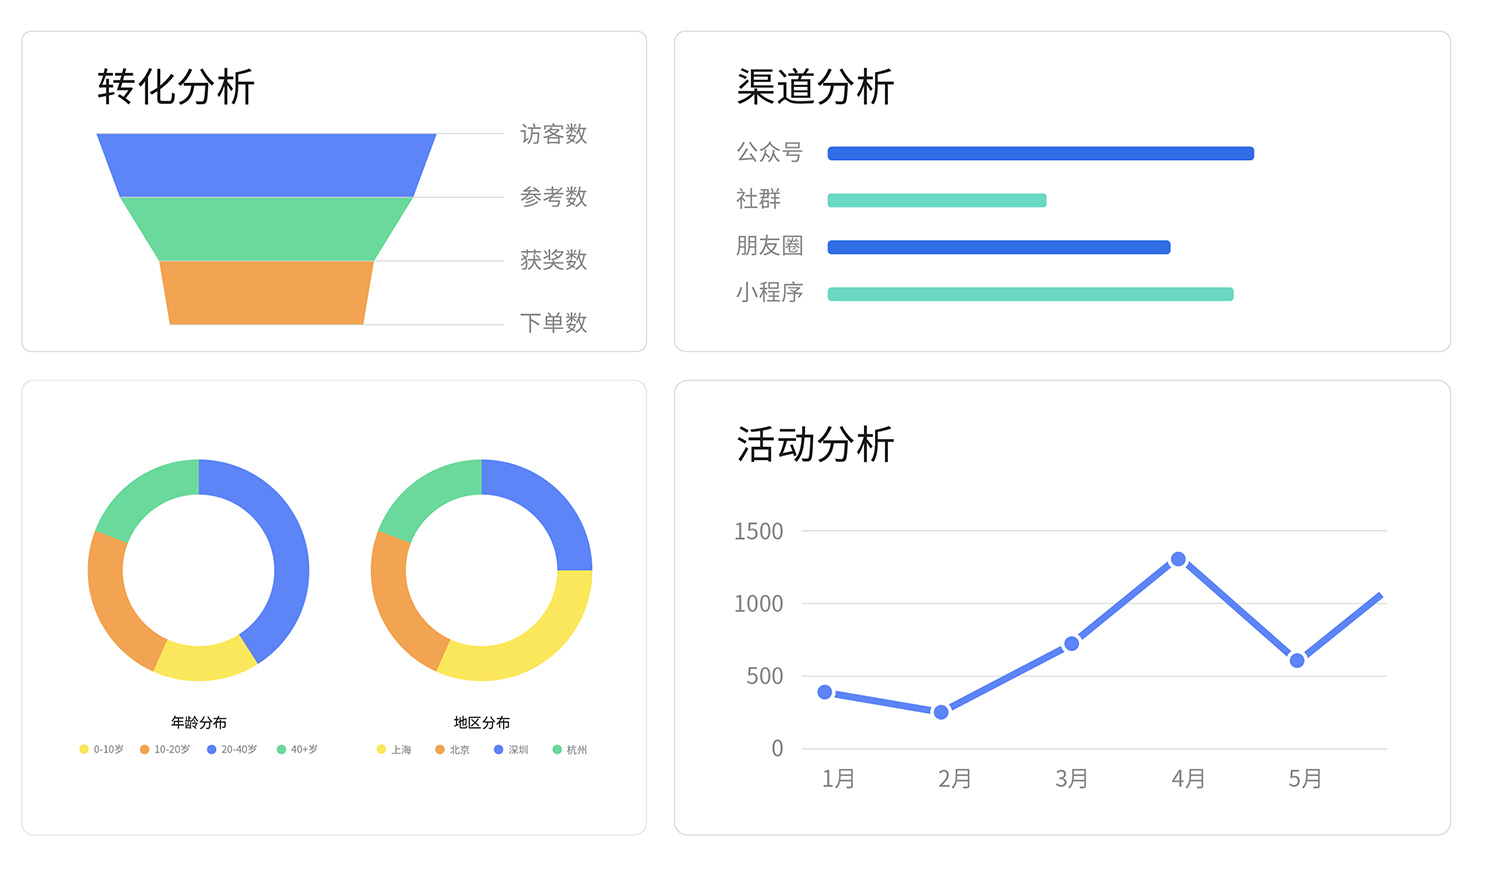Select the 下单数 funnel label

point(553,323)
